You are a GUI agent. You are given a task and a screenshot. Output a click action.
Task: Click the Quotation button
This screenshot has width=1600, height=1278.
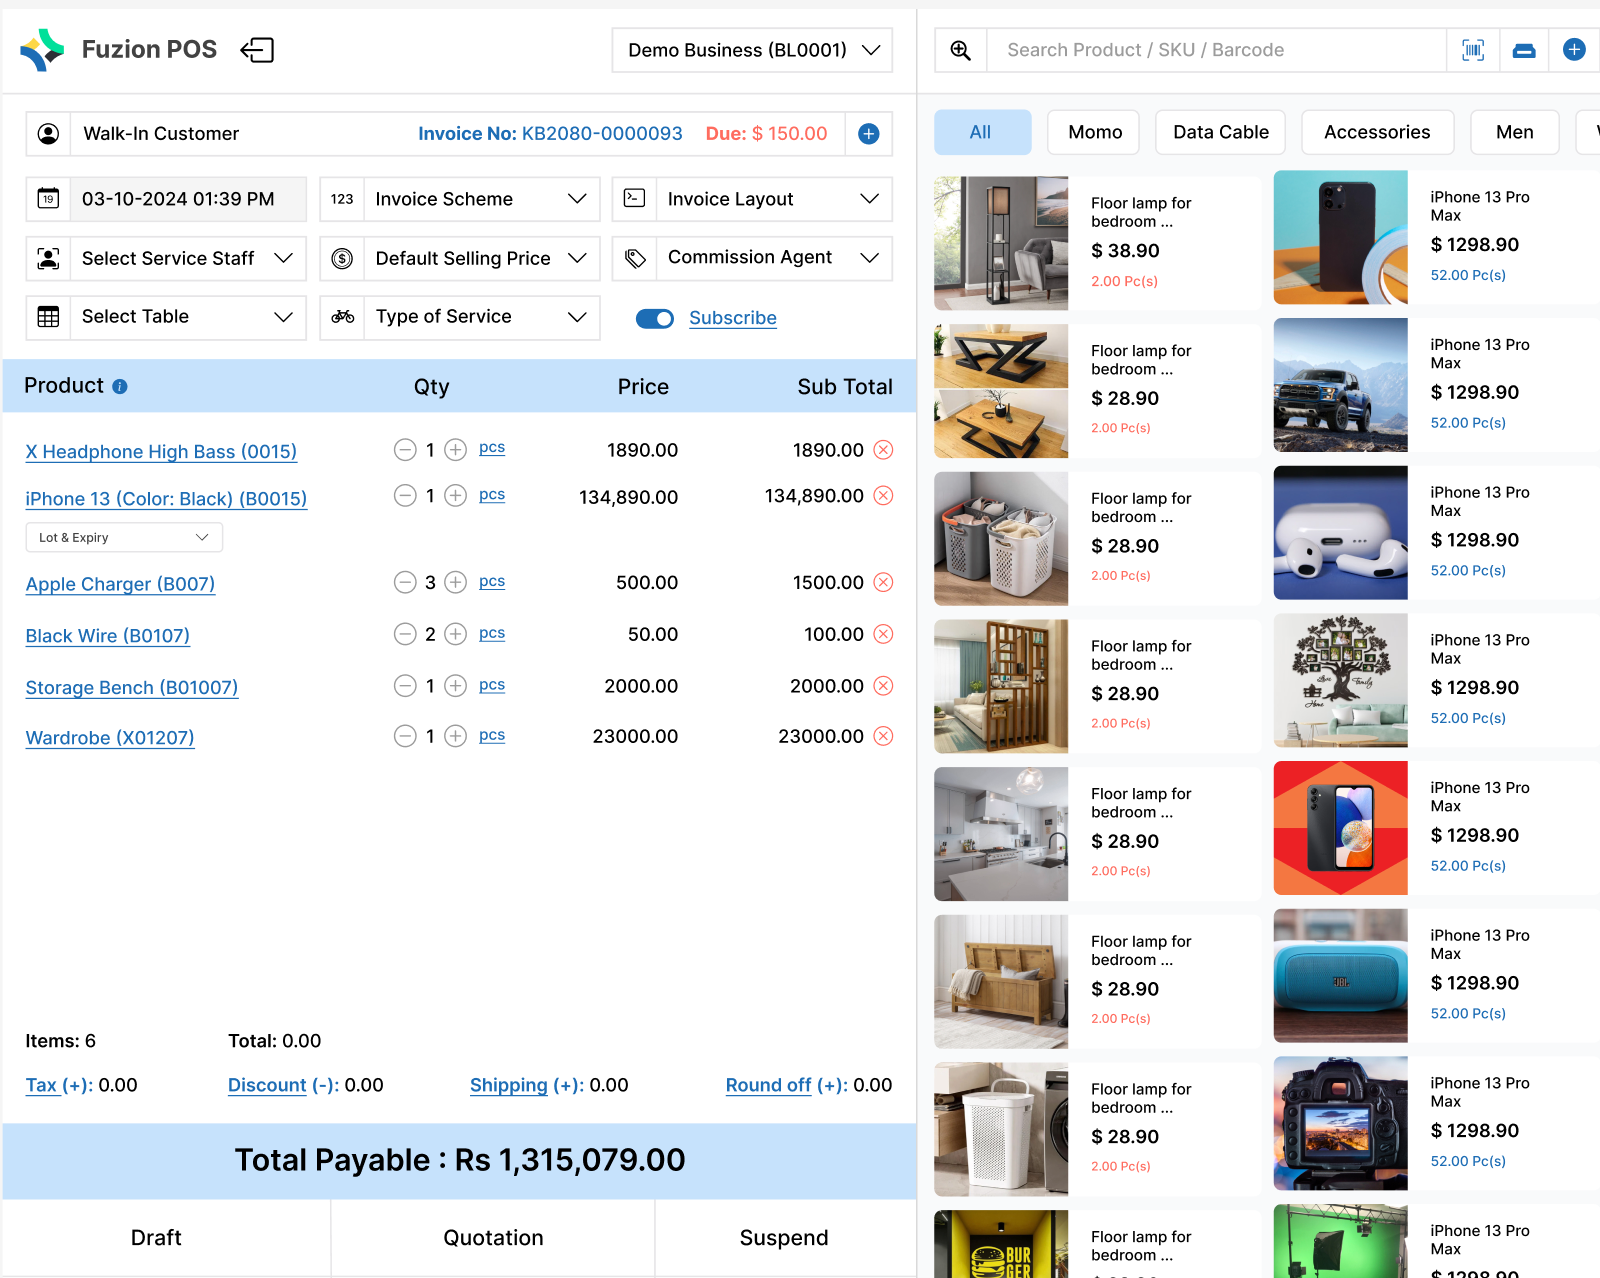click(493, 1238)
